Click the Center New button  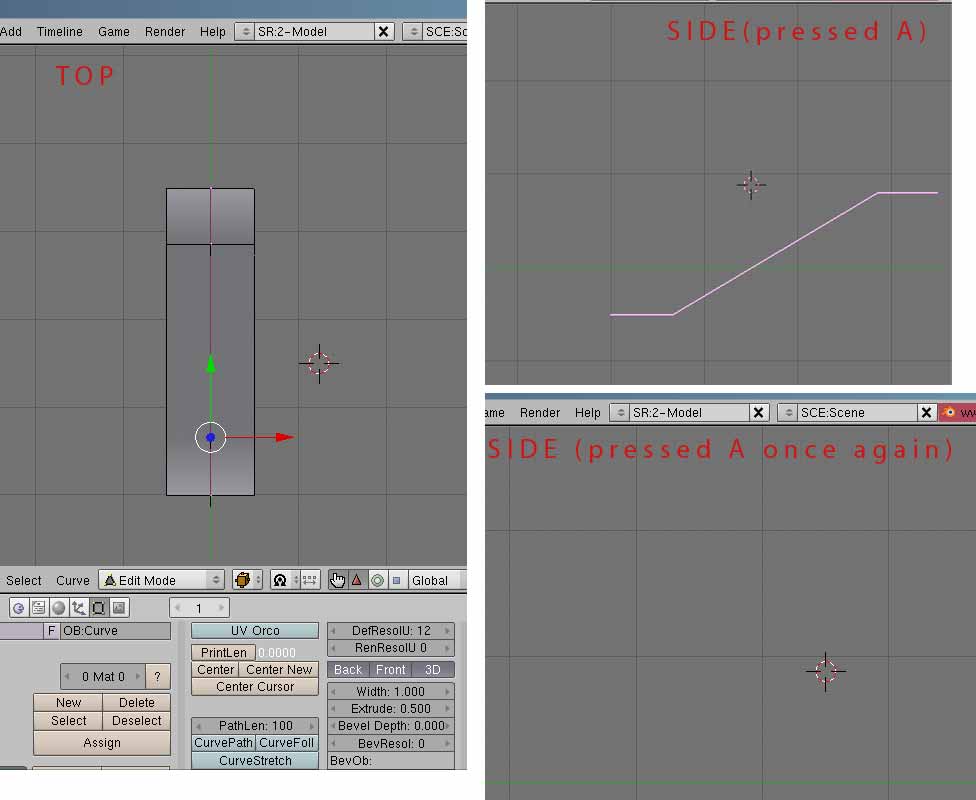click(279, 670)
